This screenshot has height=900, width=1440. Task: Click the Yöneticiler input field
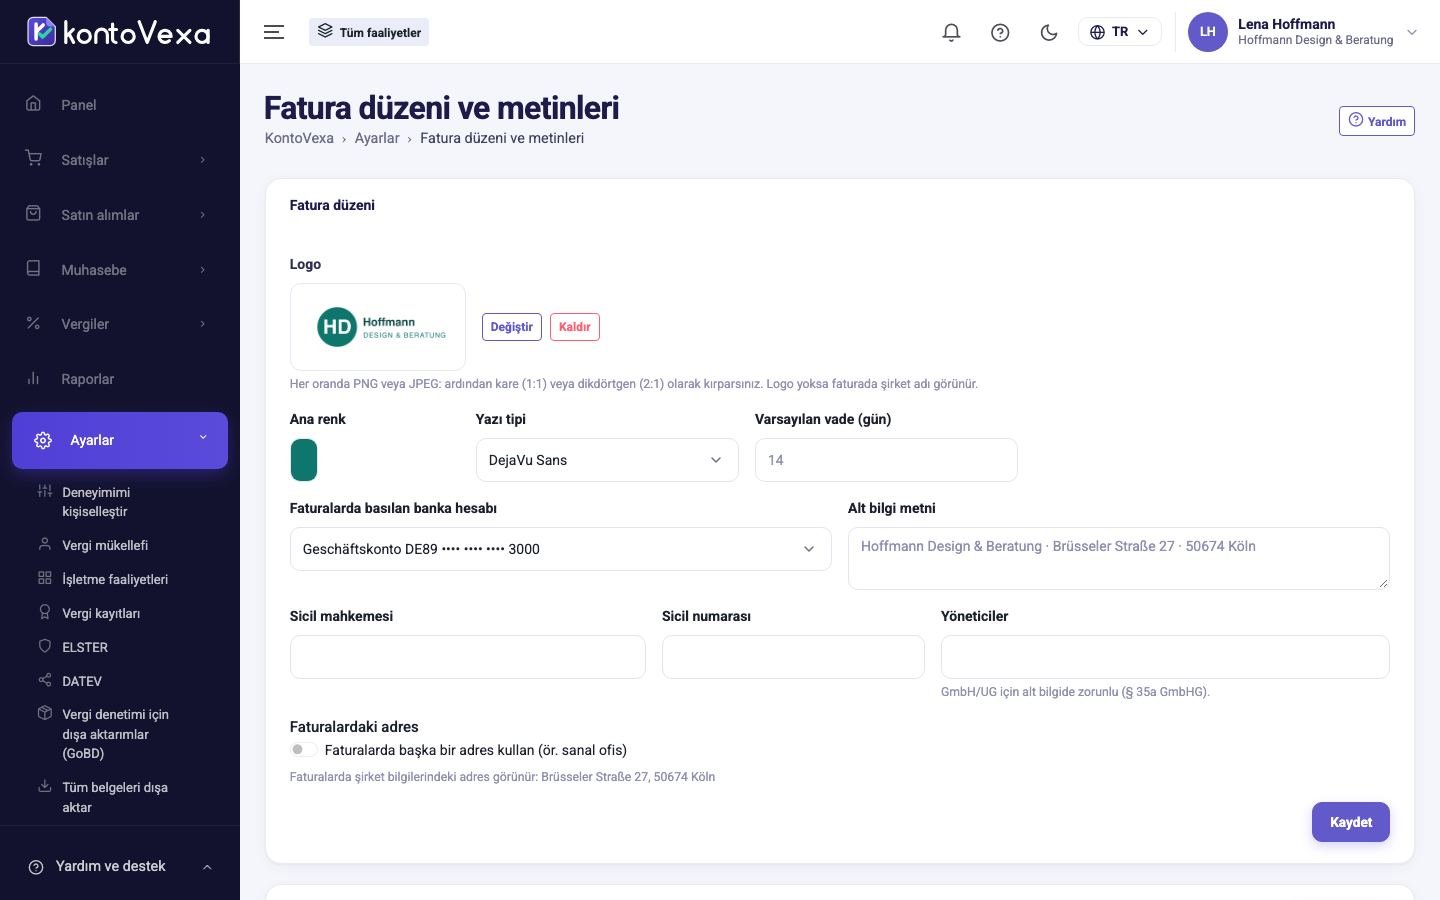coord(1165,657)
